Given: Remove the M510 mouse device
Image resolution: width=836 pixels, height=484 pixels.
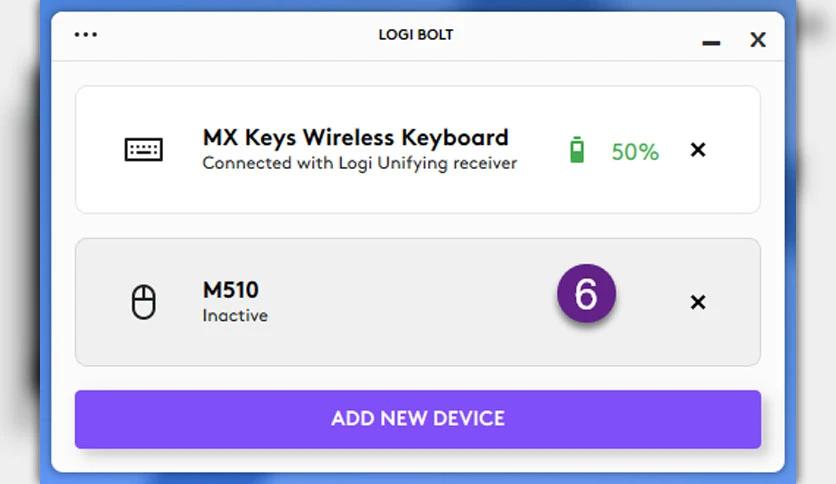Looking at the screenshot, I should coord(698,302).
